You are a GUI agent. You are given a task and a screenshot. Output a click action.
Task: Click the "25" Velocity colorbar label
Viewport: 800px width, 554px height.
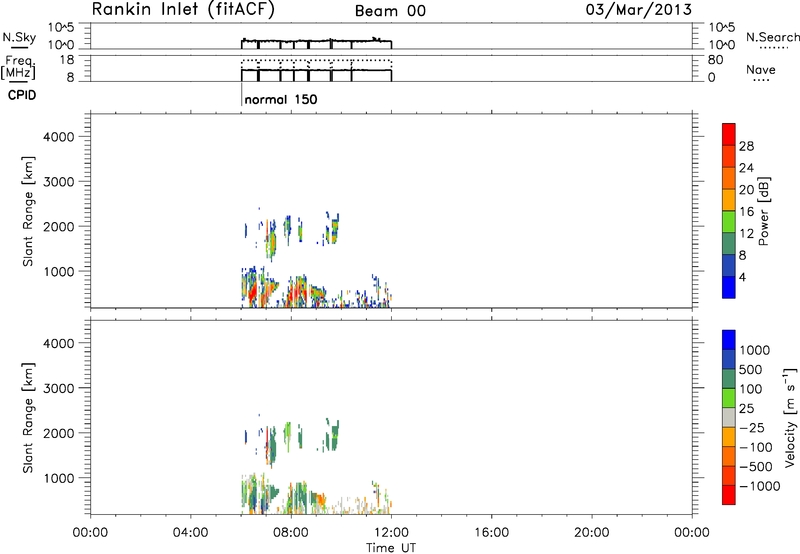click(746, 409)
